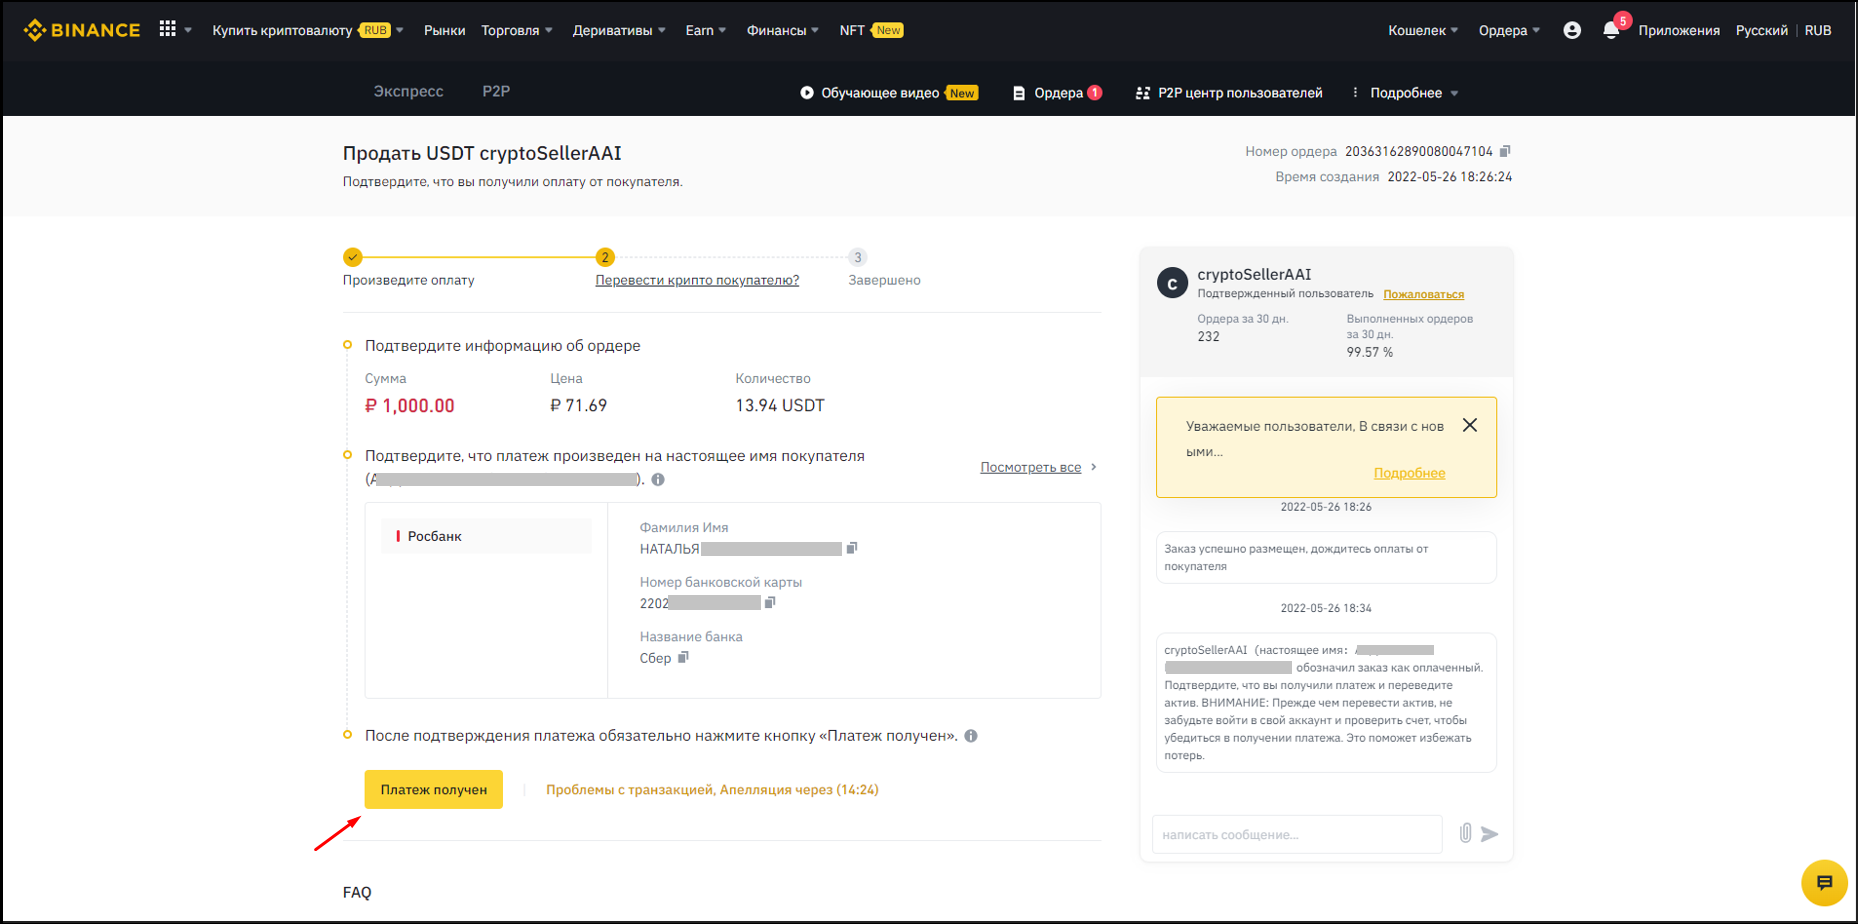This screenshot has height=924, width=1858.
Task: Open the dropdown arrow next to apps grid
Action: point(188,30)
